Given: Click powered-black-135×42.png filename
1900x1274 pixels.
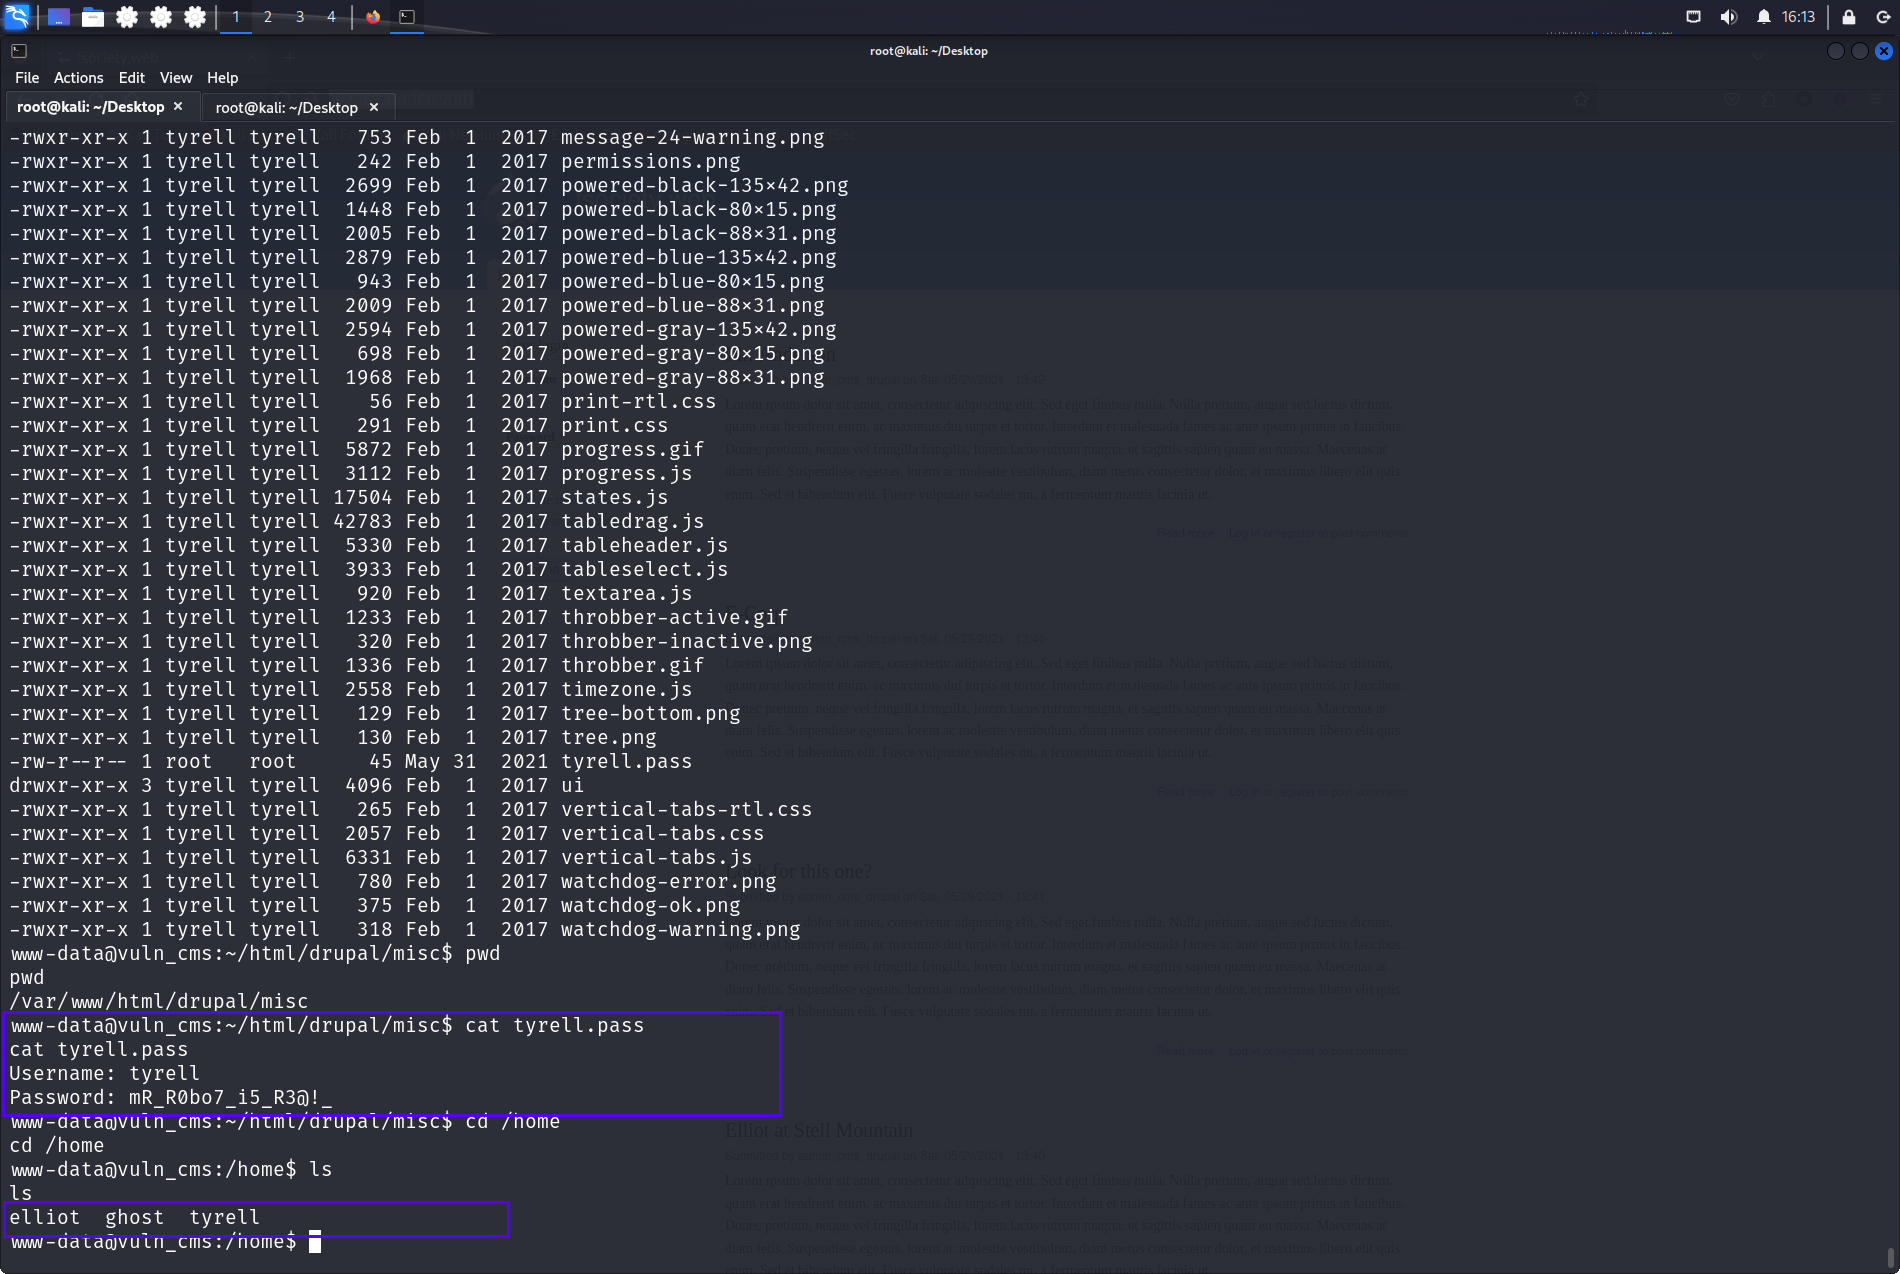Looking at the screenshot, I should click(x=704, y=186).
